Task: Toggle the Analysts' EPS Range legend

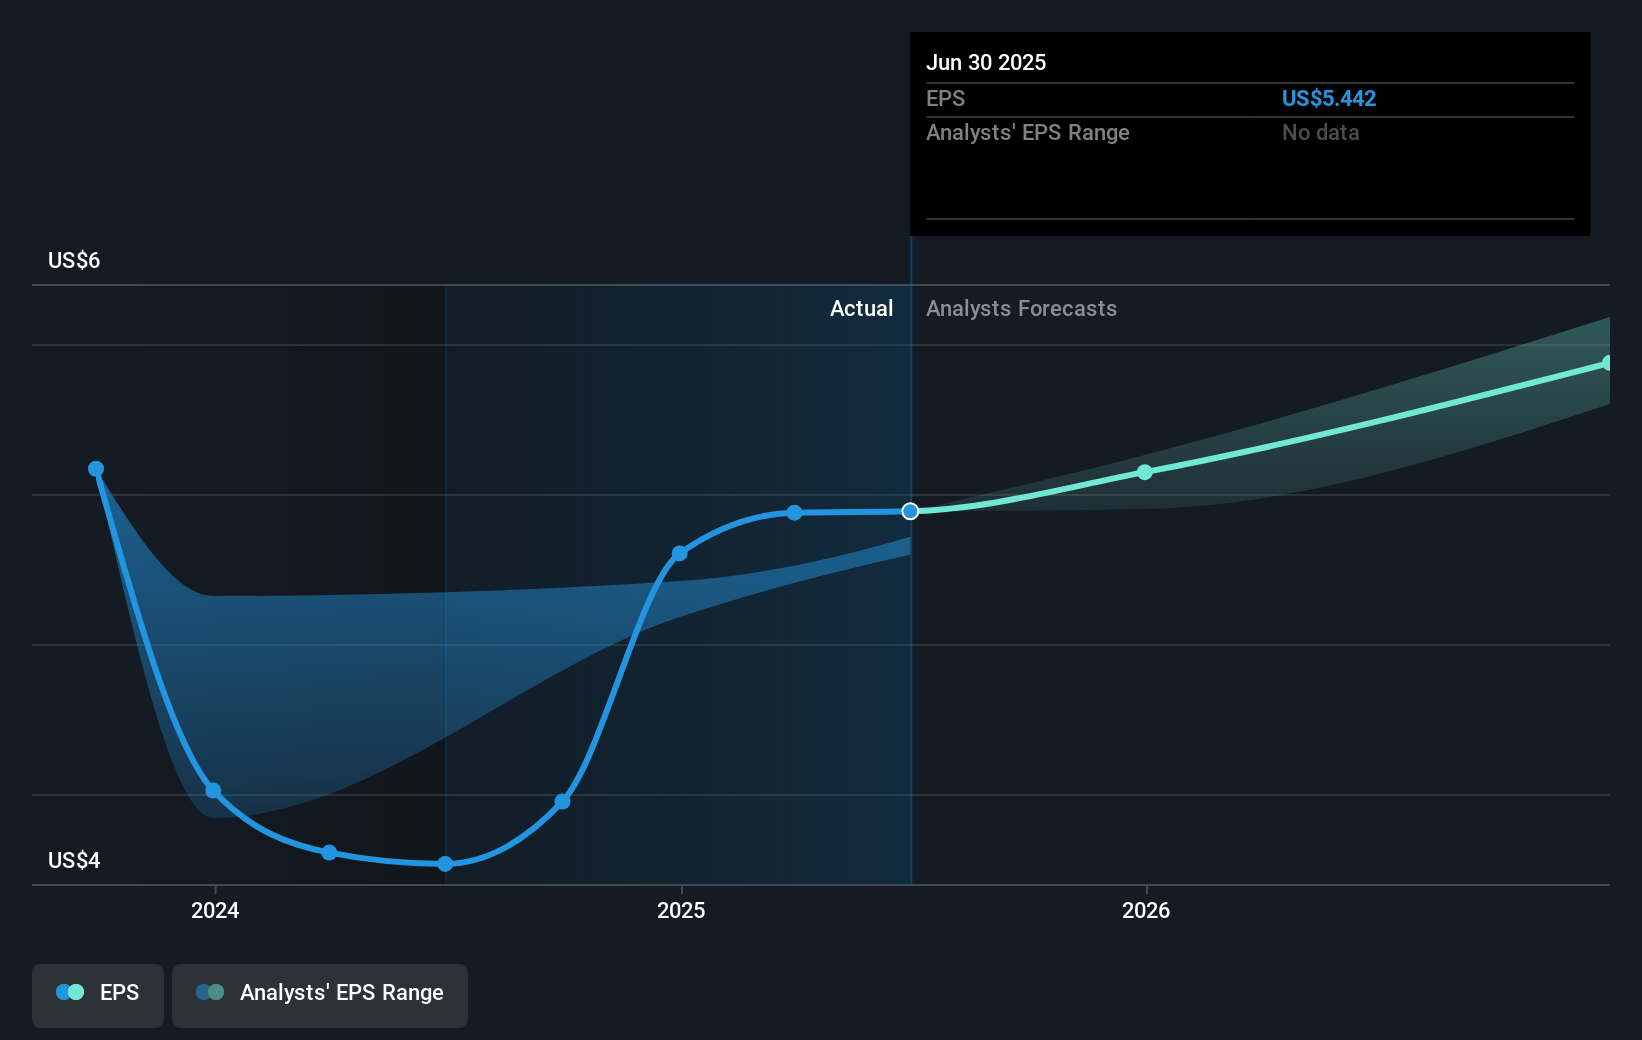Action: tap(320, 995)
